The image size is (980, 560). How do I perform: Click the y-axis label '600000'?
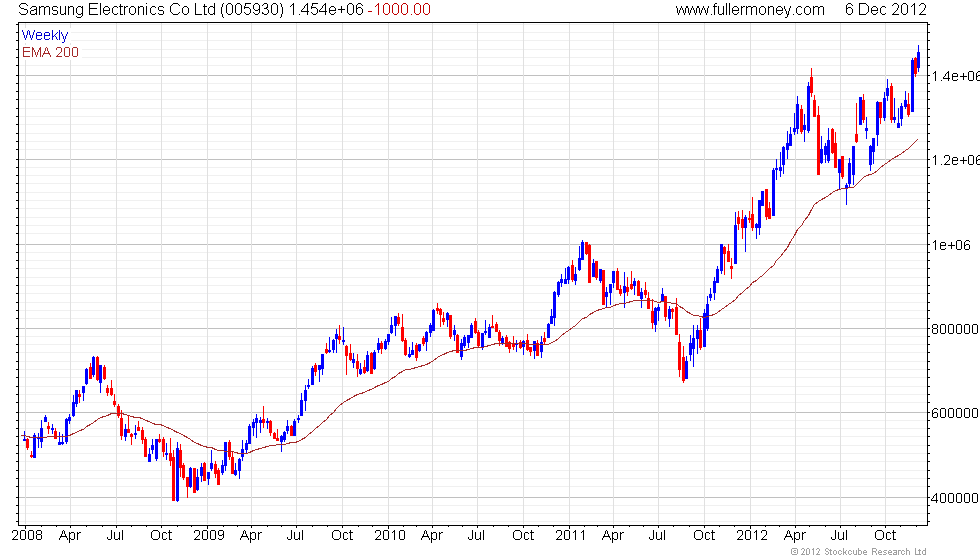point(955,413)
